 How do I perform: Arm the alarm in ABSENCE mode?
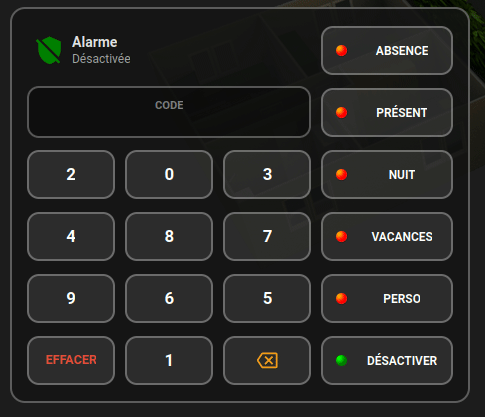(387, 50)
